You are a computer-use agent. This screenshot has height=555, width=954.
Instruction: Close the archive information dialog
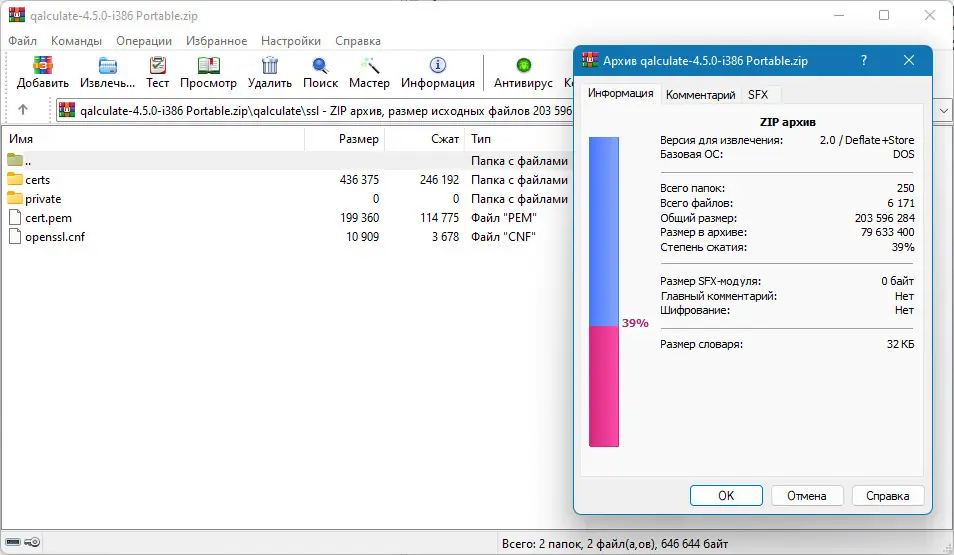908,60
